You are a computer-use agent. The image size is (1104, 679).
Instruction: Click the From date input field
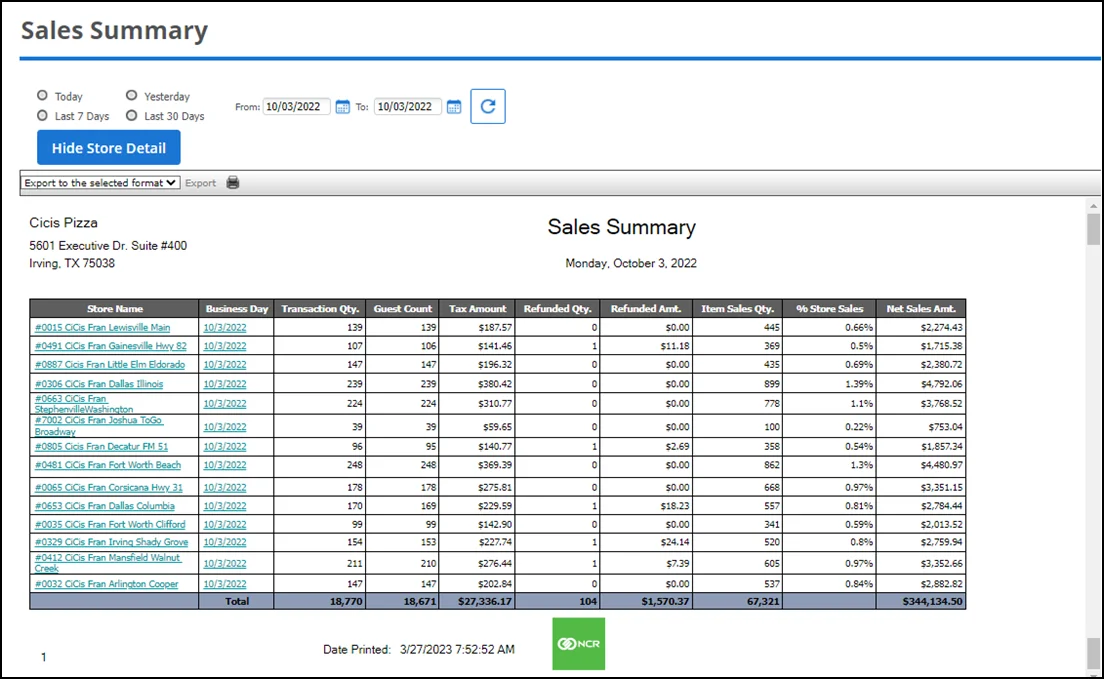pos(296,107)
